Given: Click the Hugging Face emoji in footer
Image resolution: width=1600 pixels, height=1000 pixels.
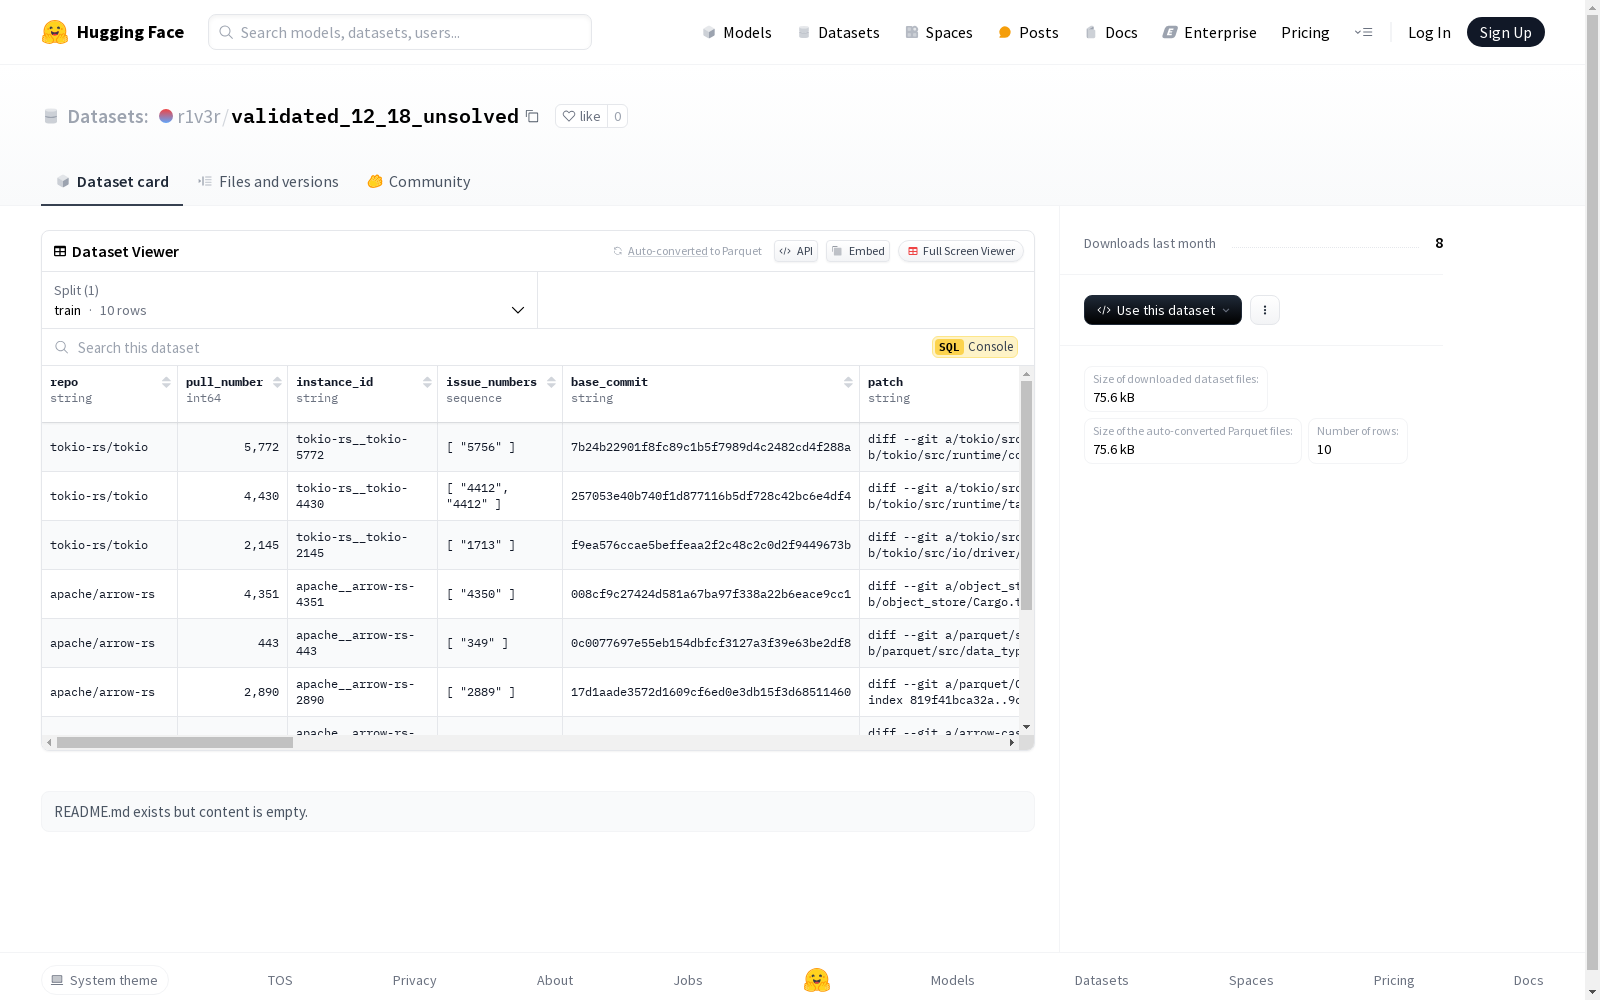Looking at the screenshot, I should [x=817, y=980].
